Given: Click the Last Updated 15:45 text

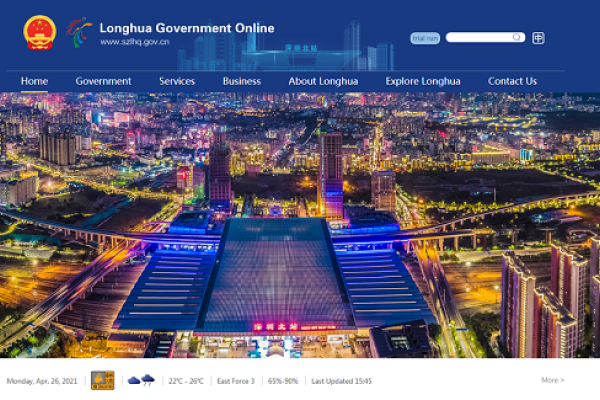Looking at the screenshot, I should [341, 381].
